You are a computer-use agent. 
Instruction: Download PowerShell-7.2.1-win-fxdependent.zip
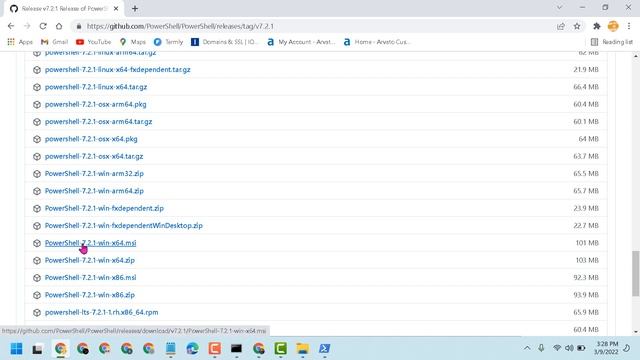click(x=104, y=208)
